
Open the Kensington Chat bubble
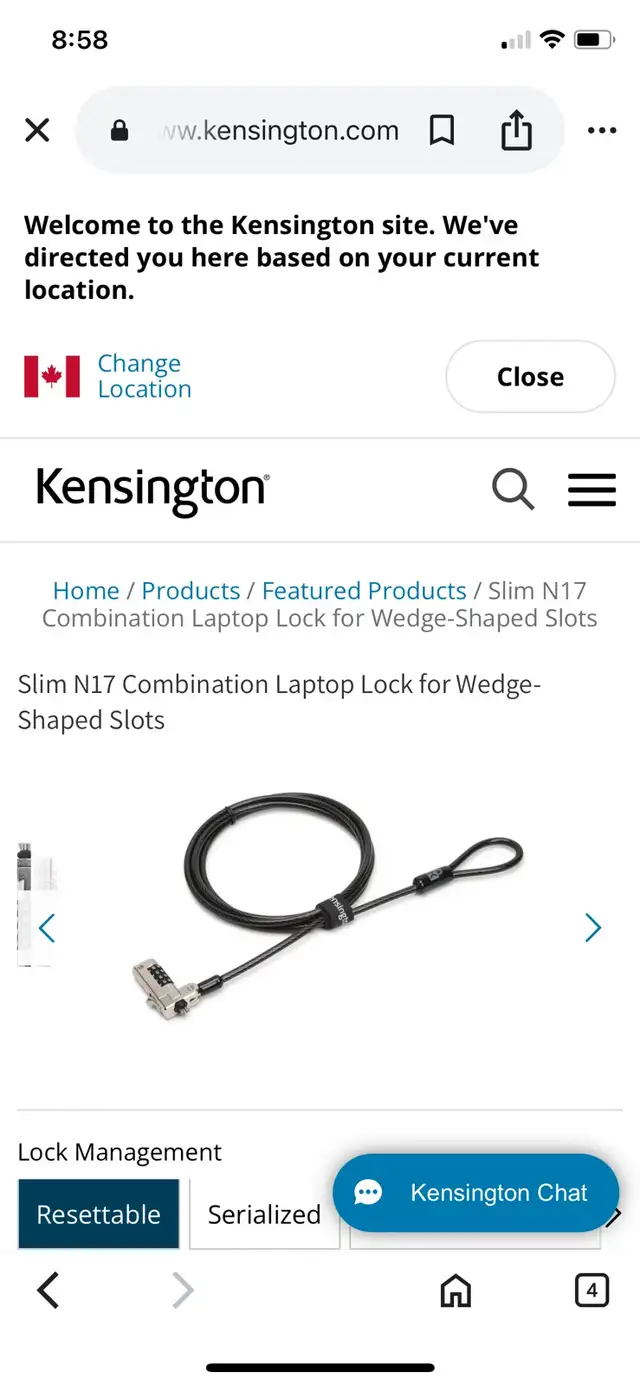coord(476,1193)
